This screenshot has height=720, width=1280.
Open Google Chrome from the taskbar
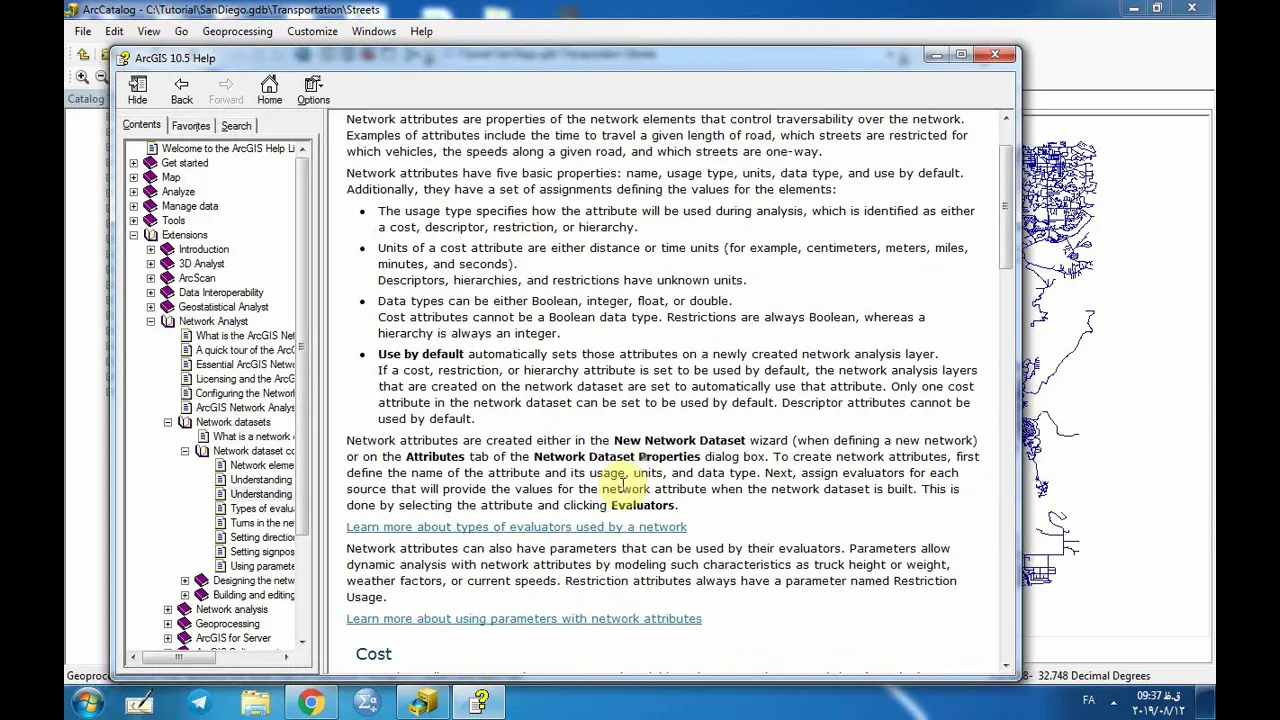coord(311,702)
